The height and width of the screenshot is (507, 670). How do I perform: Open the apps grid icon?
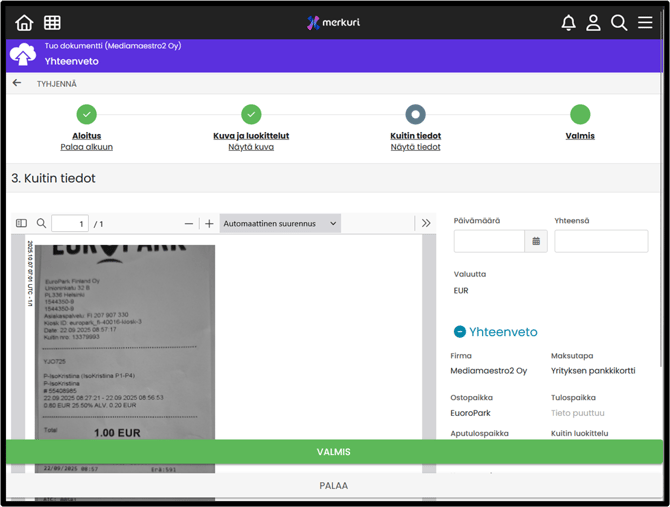tap(52, 22)
